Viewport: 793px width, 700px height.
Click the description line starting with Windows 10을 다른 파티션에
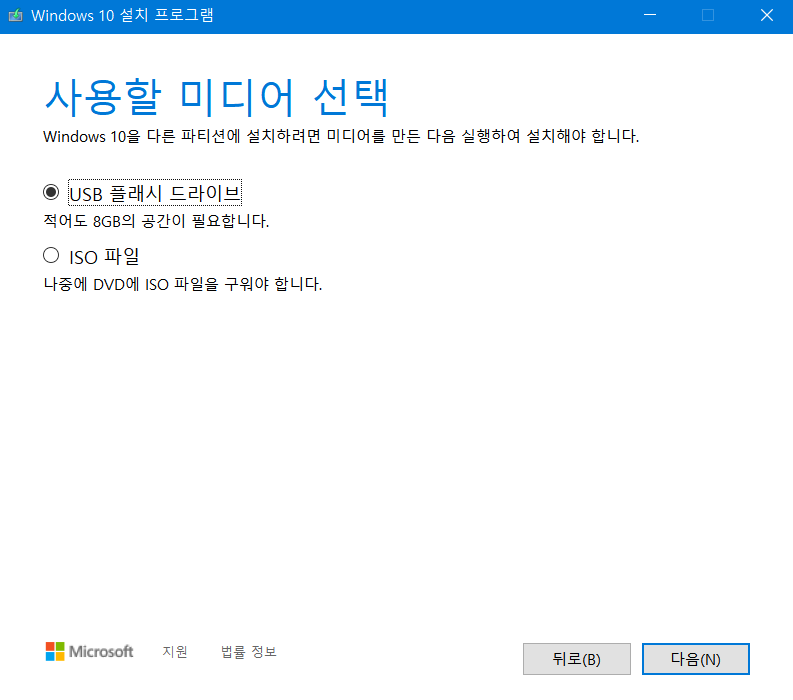341,136
